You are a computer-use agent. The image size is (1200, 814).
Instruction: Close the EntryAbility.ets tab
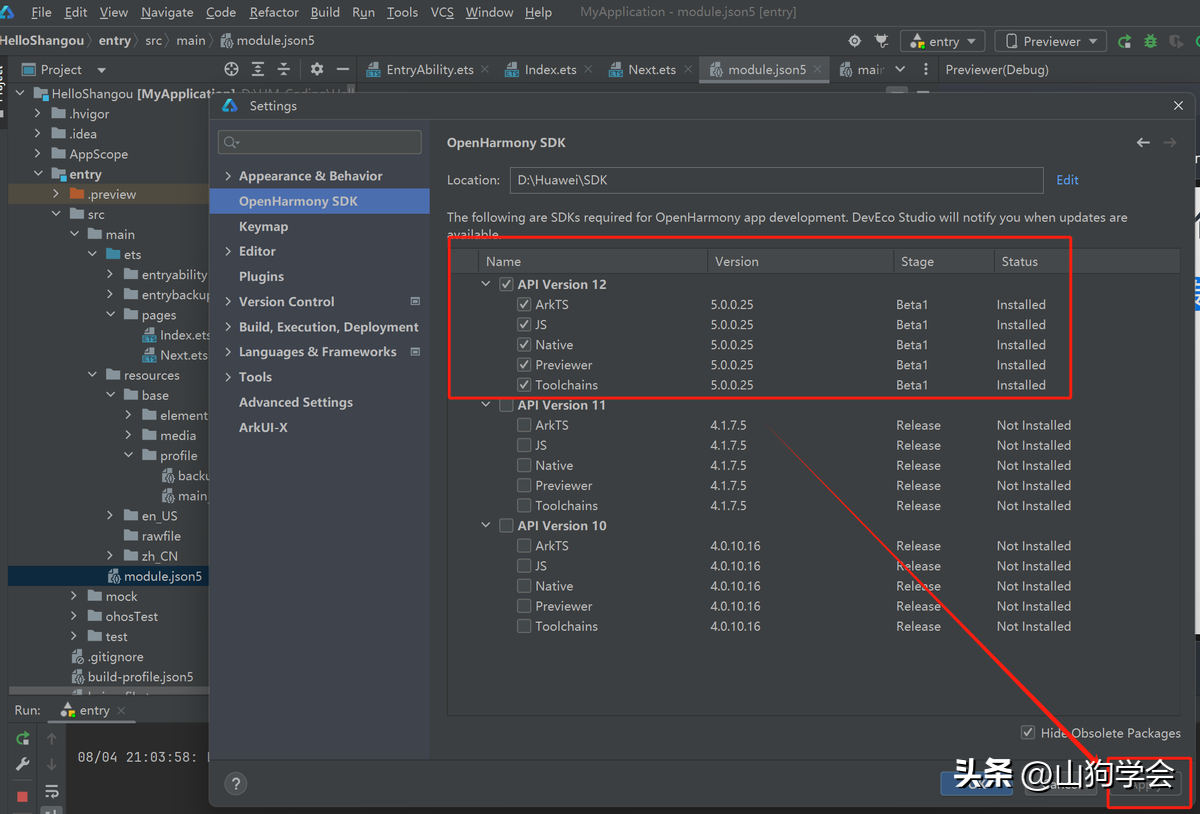[x=485, y=69]
